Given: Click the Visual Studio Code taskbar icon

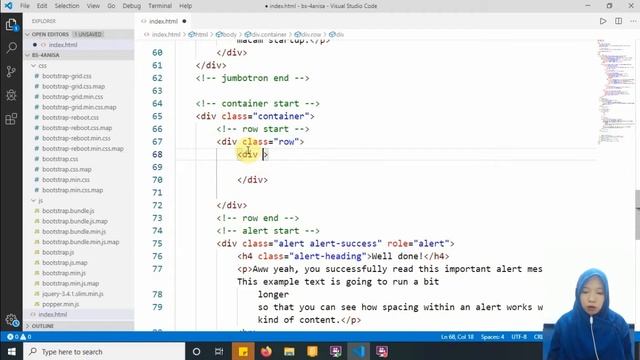Looking at the screenshot, I should (x=359, y=351).
